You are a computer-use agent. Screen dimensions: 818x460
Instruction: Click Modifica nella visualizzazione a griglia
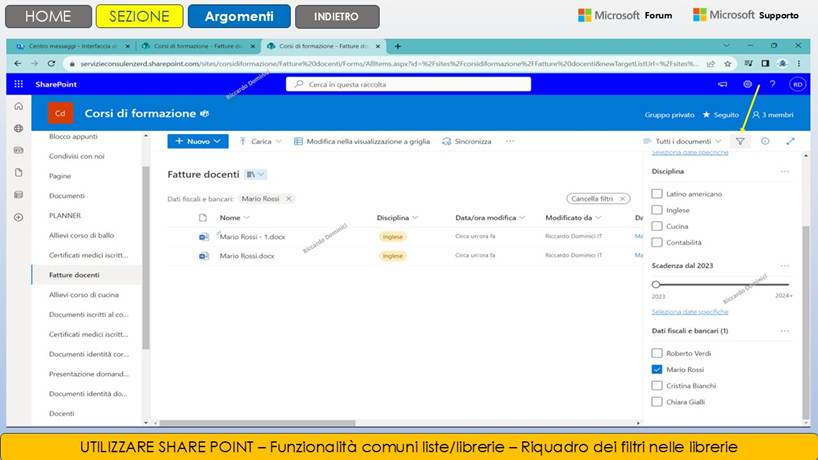(x=362, y=141)
